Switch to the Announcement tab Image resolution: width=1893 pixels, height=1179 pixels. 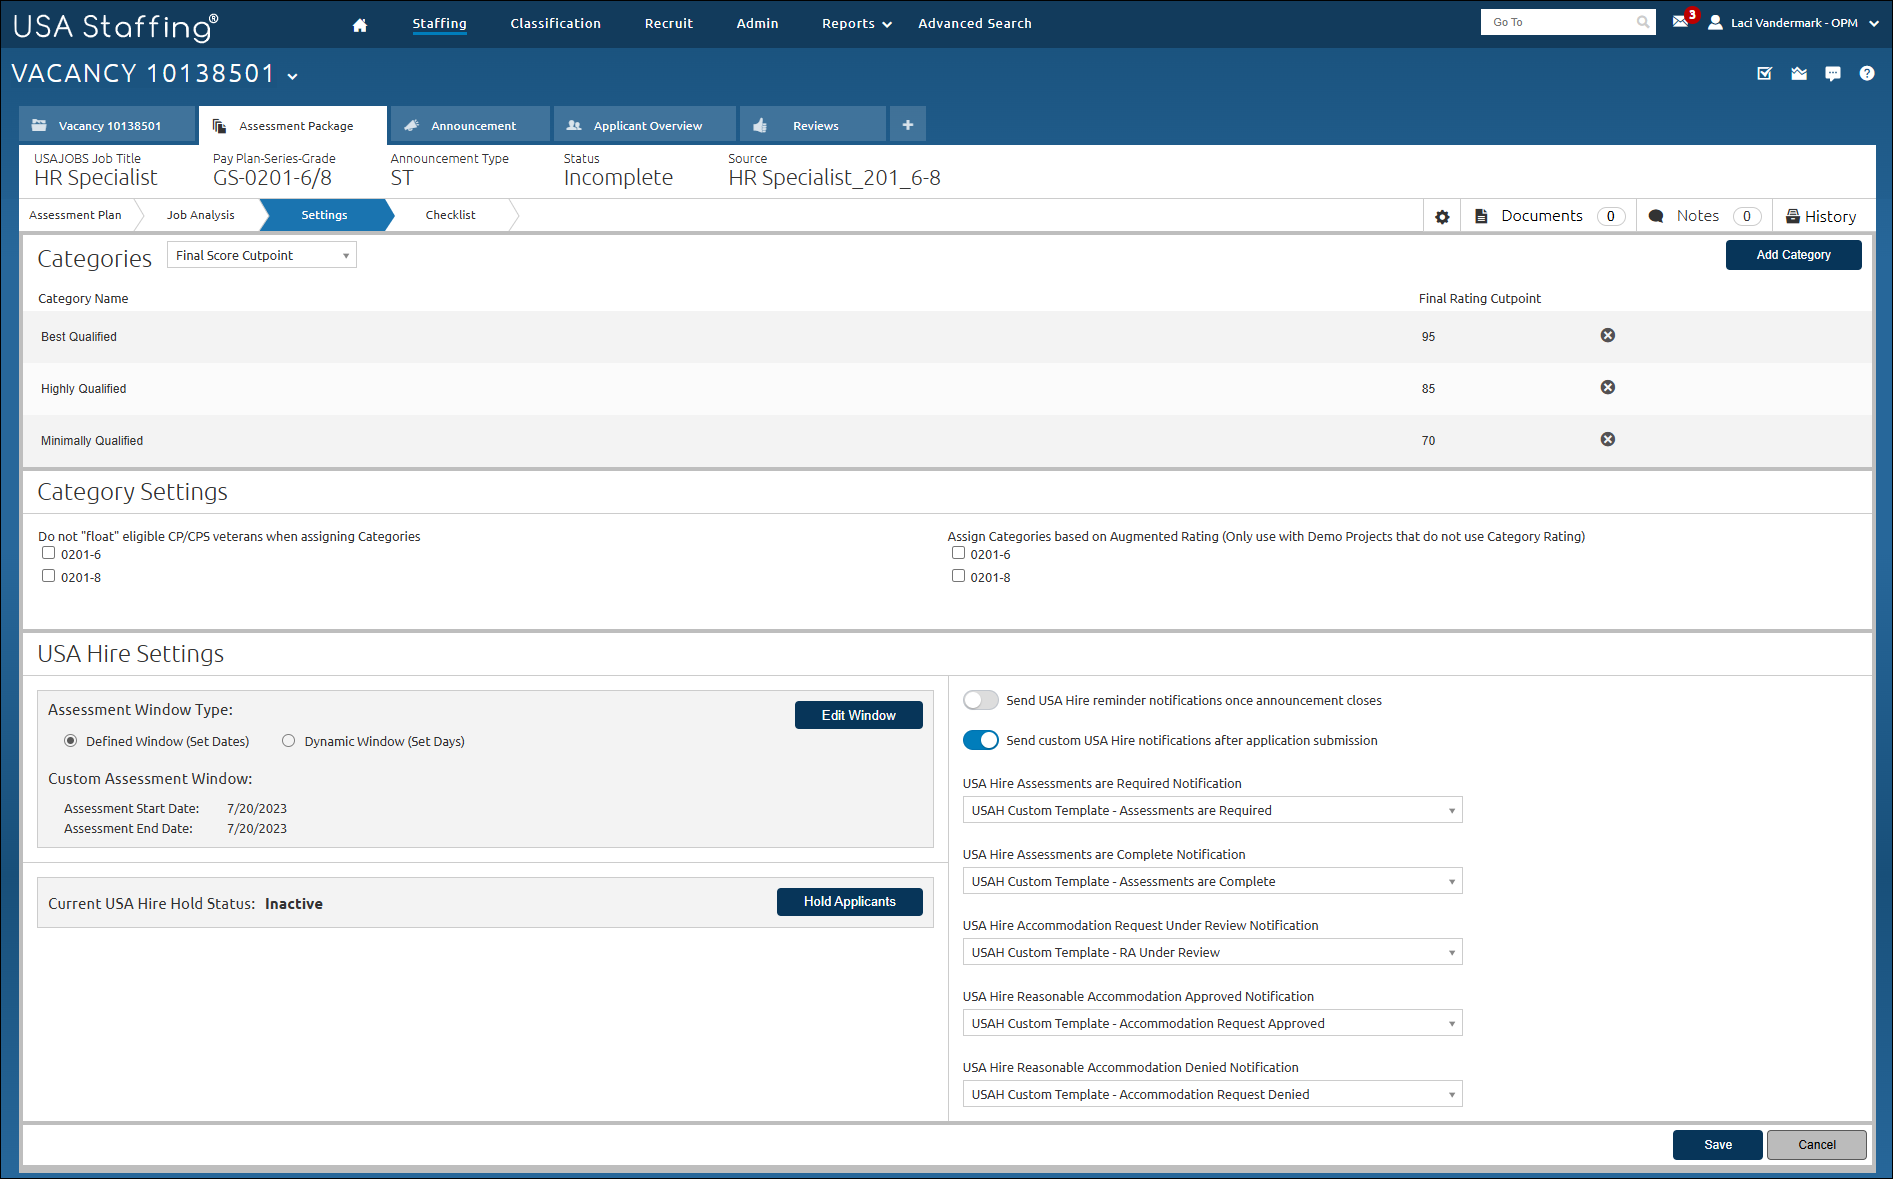(472, 126)
